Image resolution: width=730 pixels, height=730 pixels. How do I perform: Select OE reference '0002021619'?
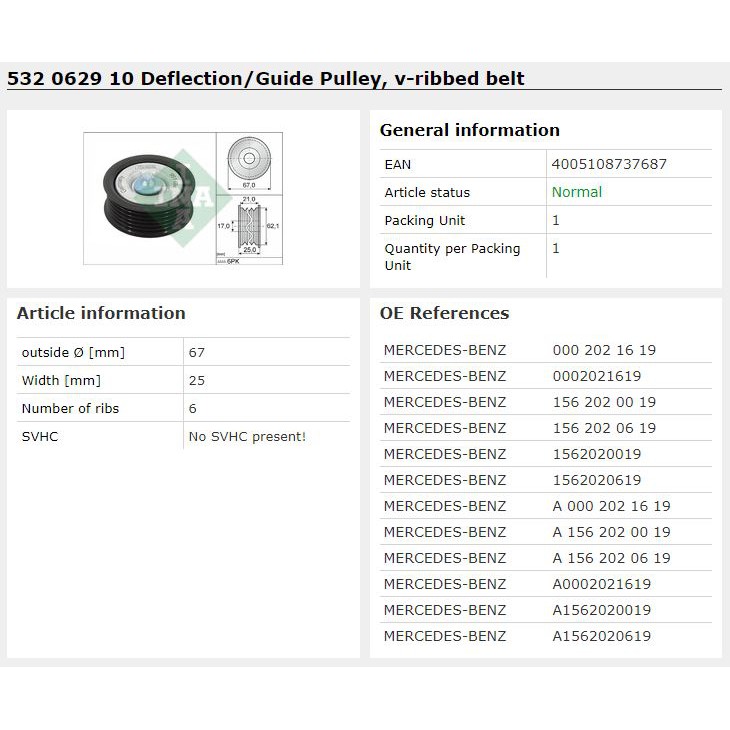(597, 376)
